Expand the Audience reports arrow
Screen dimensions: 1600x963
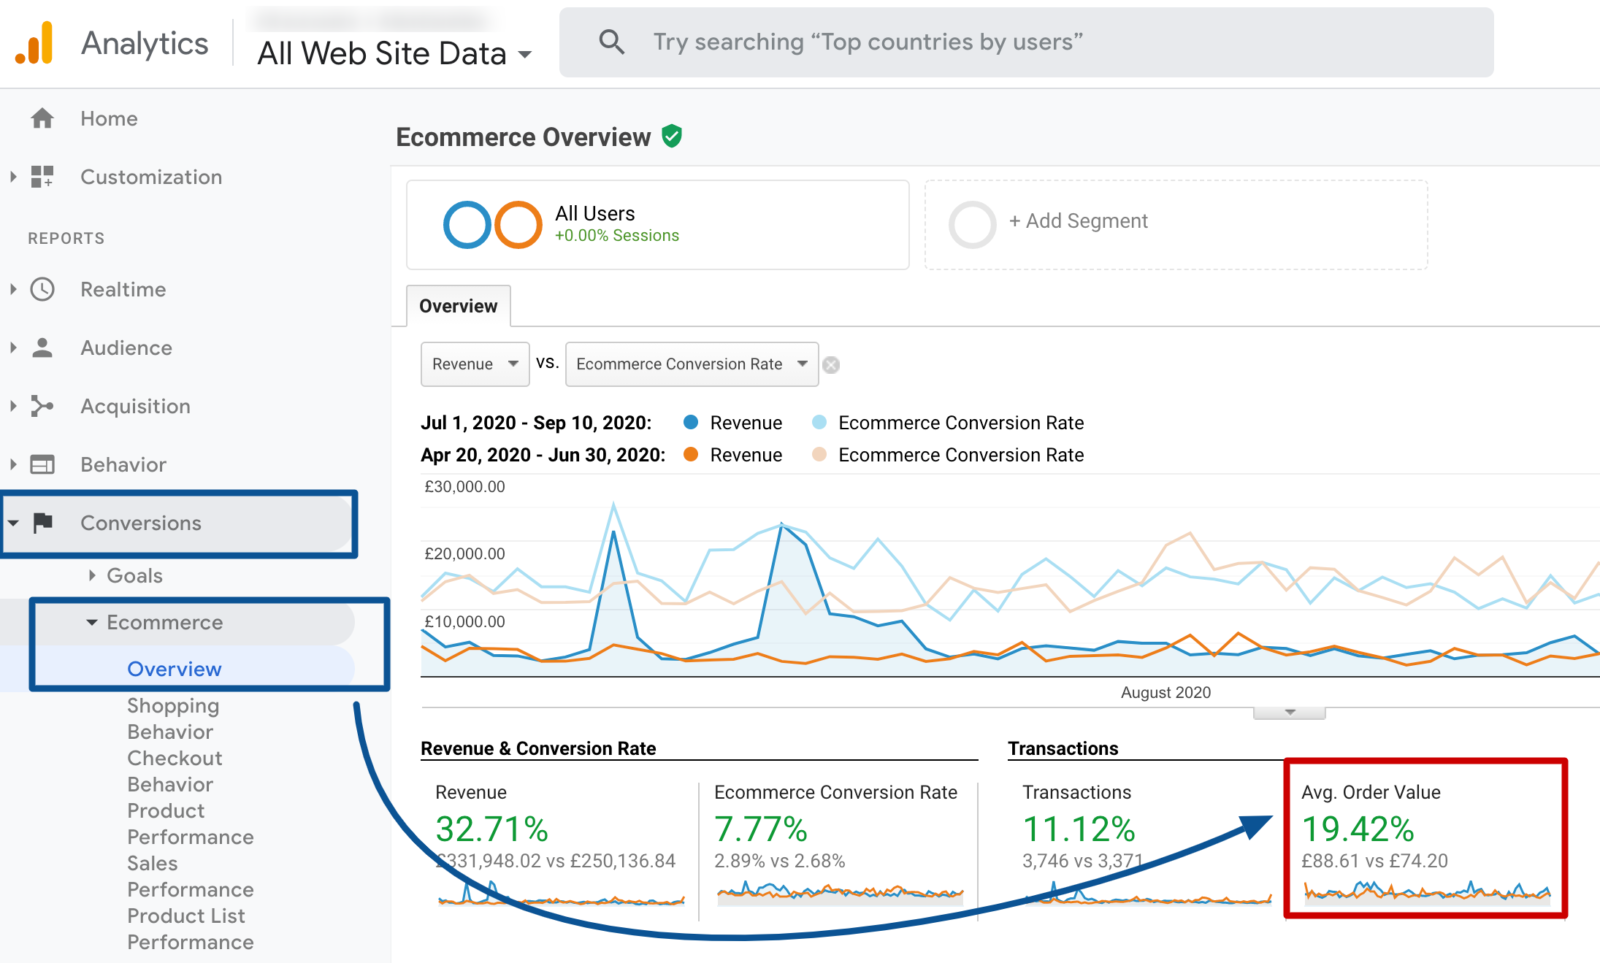pyautogui.click(x=13, y=348)
